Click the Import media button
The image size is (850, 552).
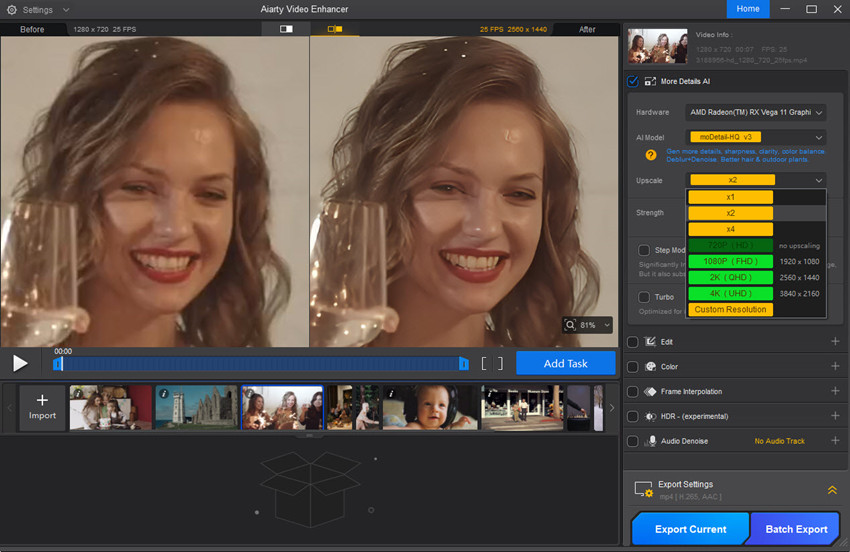(x=42, y=407)
